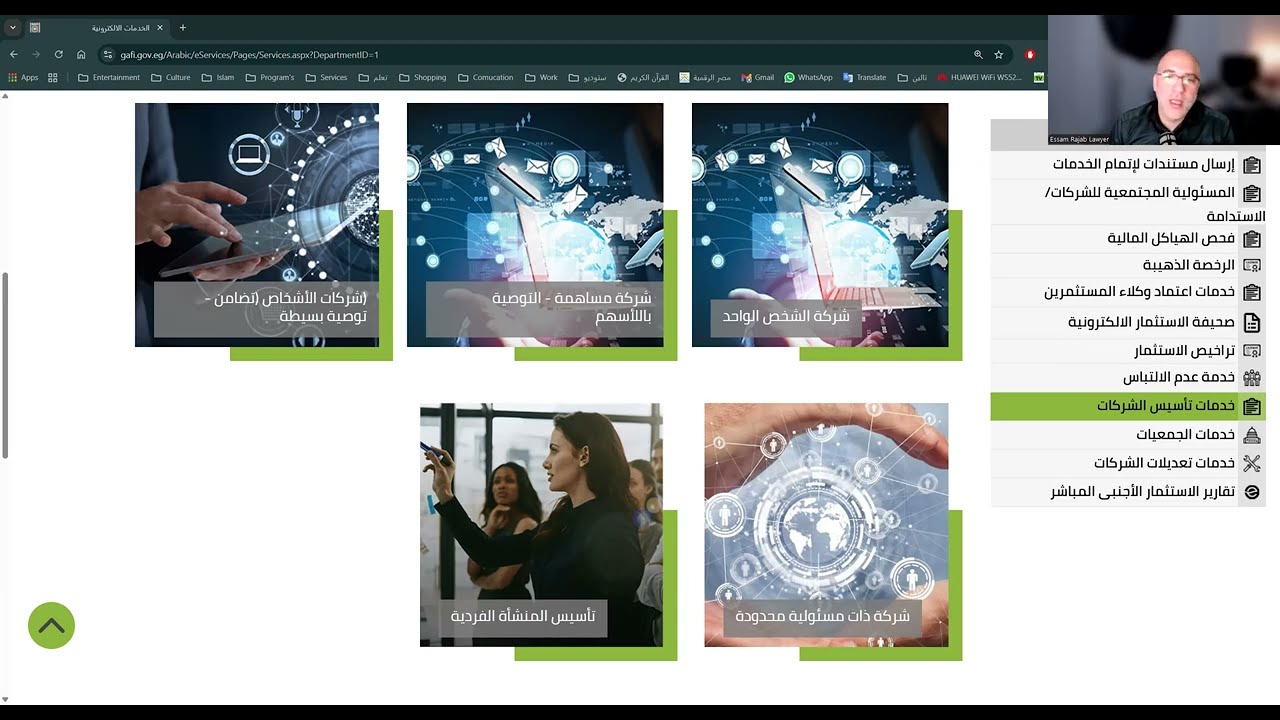Select الرخصة الذهبية menu item
This screenshot has width=1280, height=720.
1128,265
